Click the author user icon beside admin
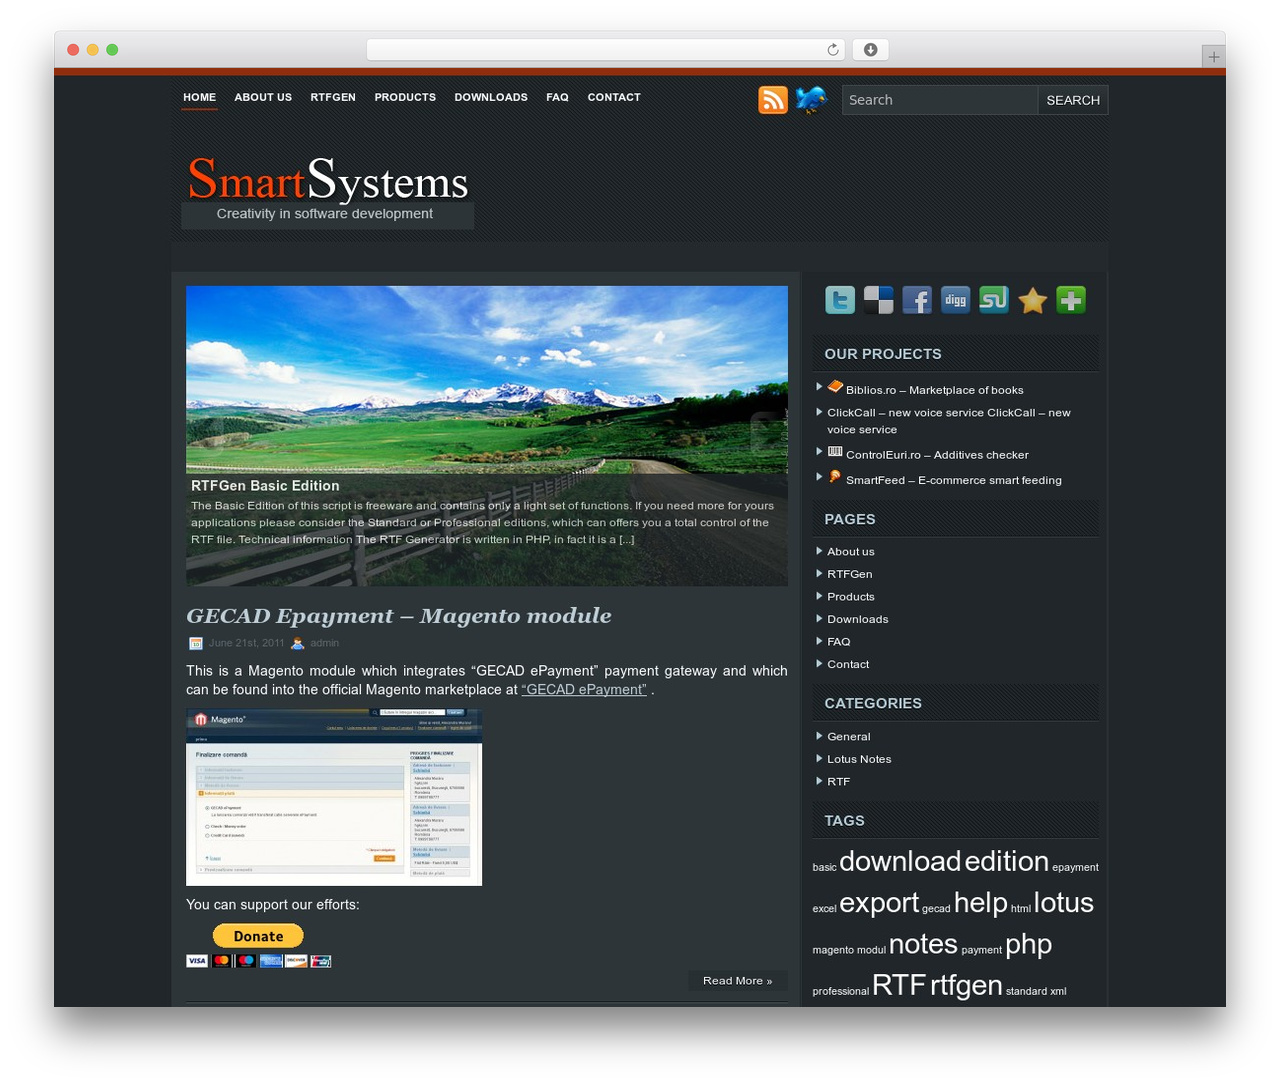 [x=297, y=643]
